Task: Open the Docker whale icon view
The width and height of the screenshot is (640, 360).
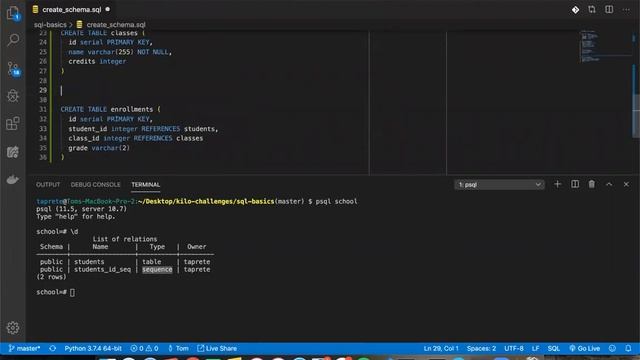Action: [x=13, y=179]
